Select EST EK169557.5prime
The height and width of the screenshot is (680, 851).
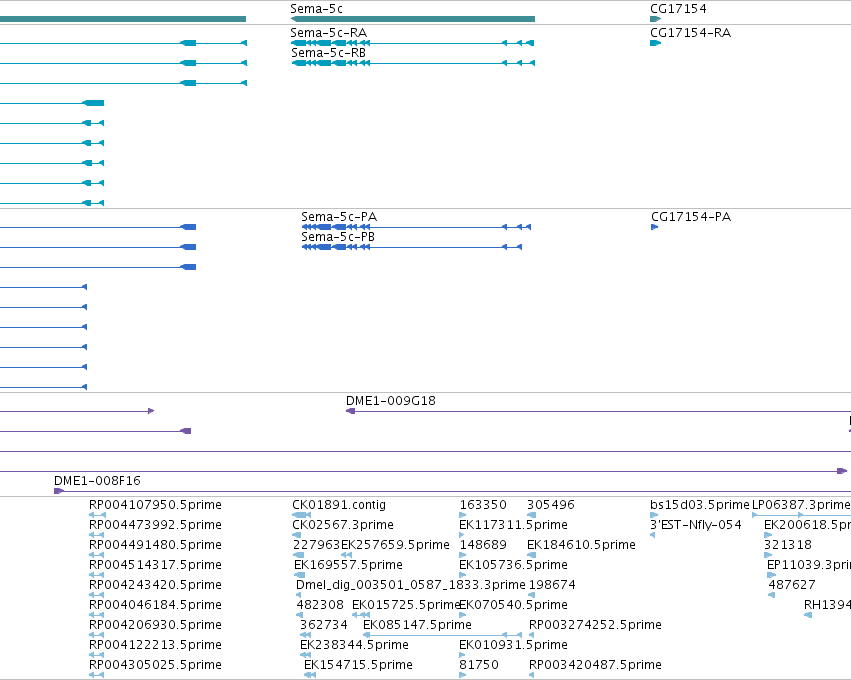click(x=348, y=564)
